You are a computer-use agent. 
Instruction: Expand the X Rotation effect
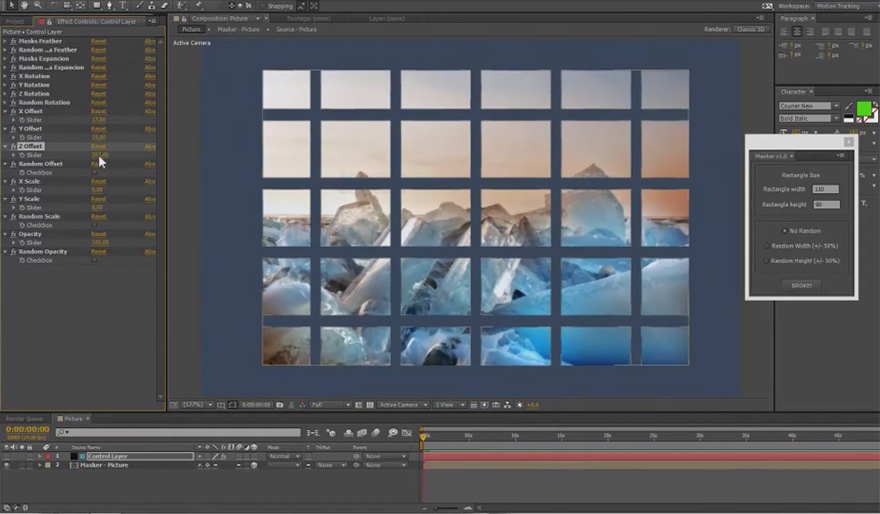click(x=5, y=76)
